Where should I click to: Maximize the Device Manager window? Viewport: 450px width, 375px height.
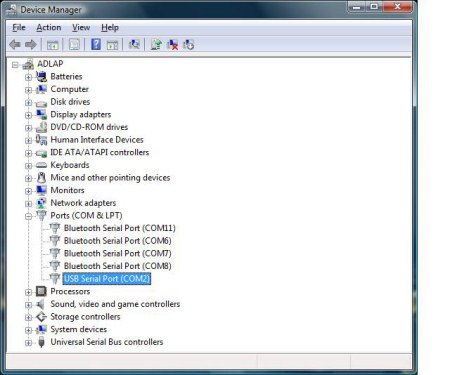coord(374,7)
